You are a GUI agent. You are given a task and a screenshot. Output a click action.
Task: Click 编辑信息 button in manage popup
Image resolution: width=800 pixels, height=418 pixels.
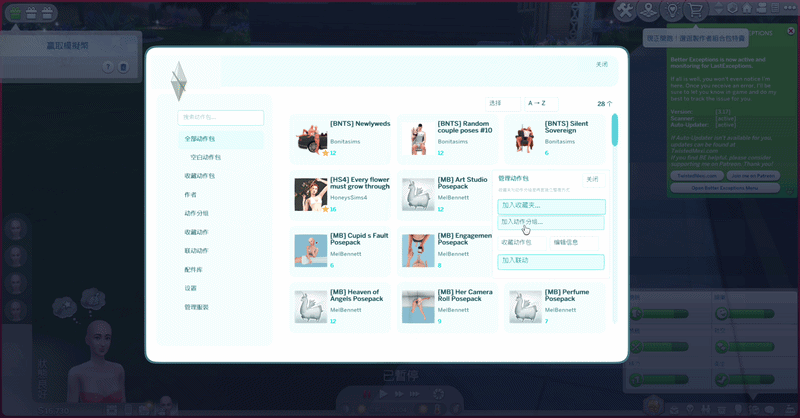pos(574,243)
